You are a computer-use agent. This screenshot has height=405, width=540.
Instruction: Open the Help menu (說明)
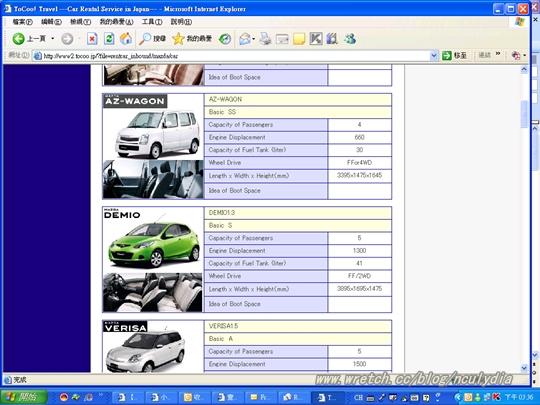click(181, 22)
